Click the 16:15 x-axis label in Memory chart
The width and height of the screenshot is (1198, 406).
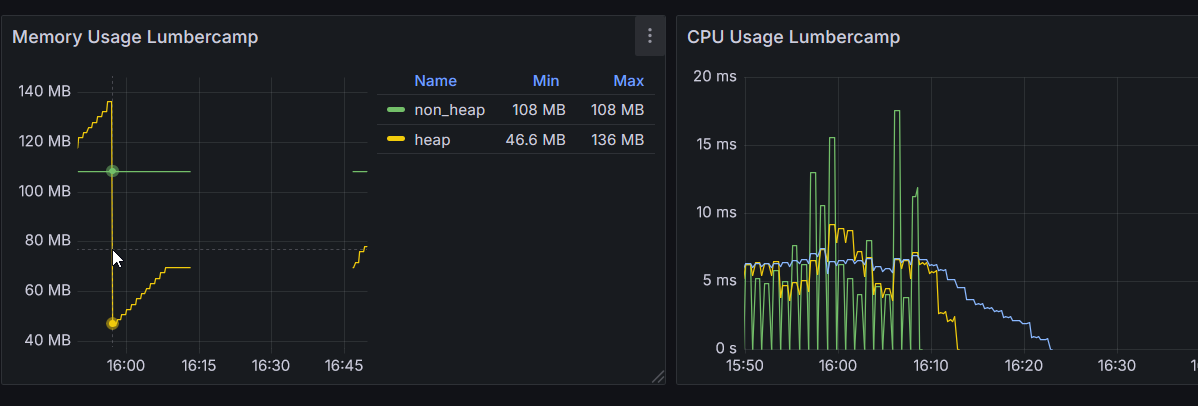pos(198,366)
